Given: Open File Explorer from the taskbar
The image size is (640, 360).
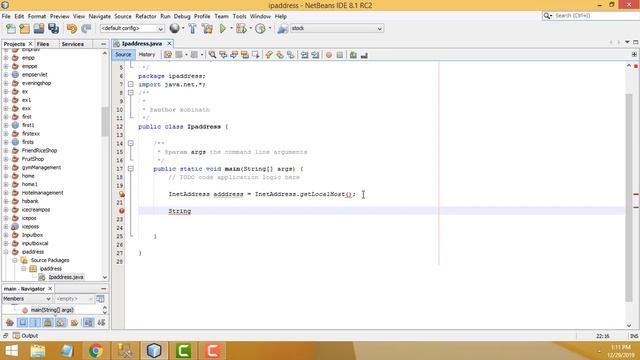Looking at the screenshot, I should [x=38, y=351].
